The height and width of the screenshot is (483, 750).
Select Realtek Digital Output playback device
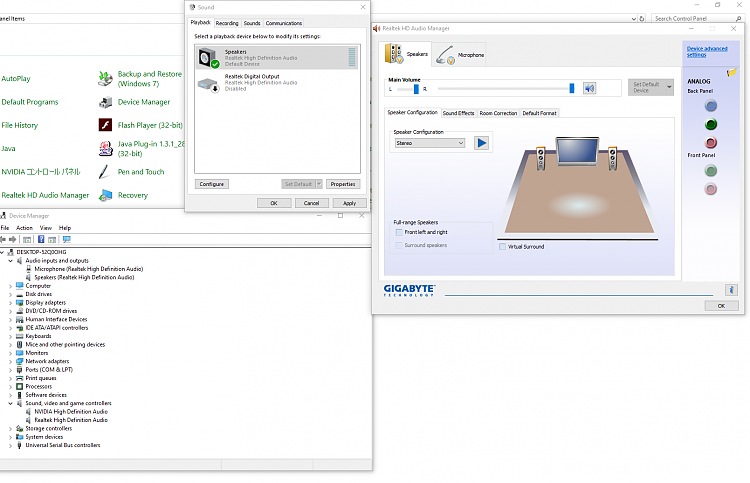[276, 82]
